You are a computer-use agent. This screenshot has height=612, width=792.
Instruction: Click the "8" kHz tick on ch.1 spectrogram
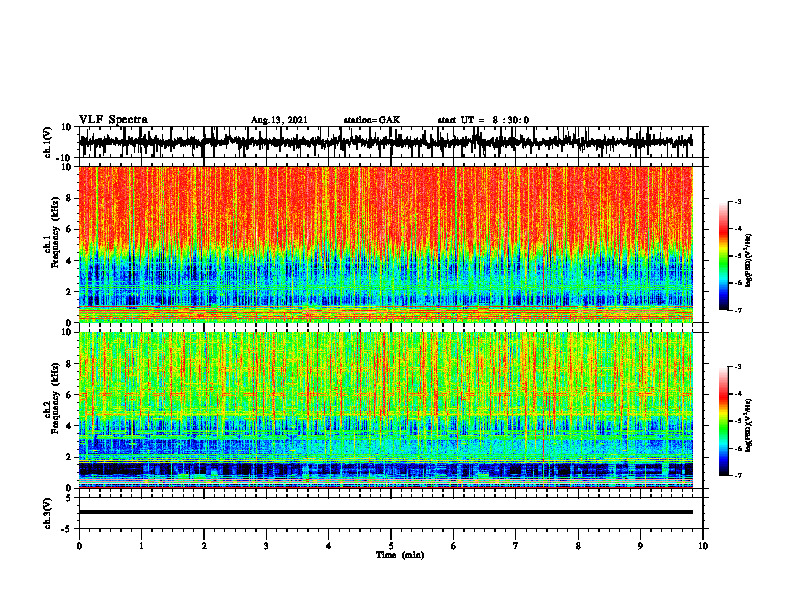69,198
